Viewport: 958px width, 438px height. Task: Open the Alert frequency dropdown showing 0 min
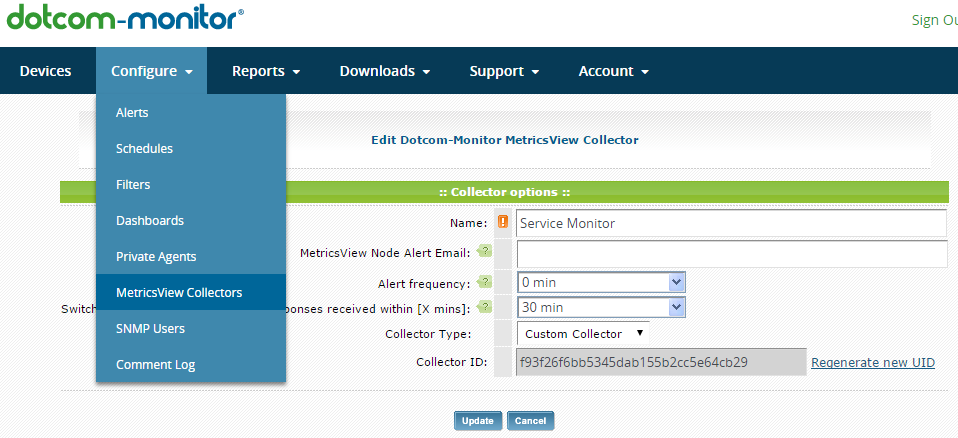(x=601, y=282)
